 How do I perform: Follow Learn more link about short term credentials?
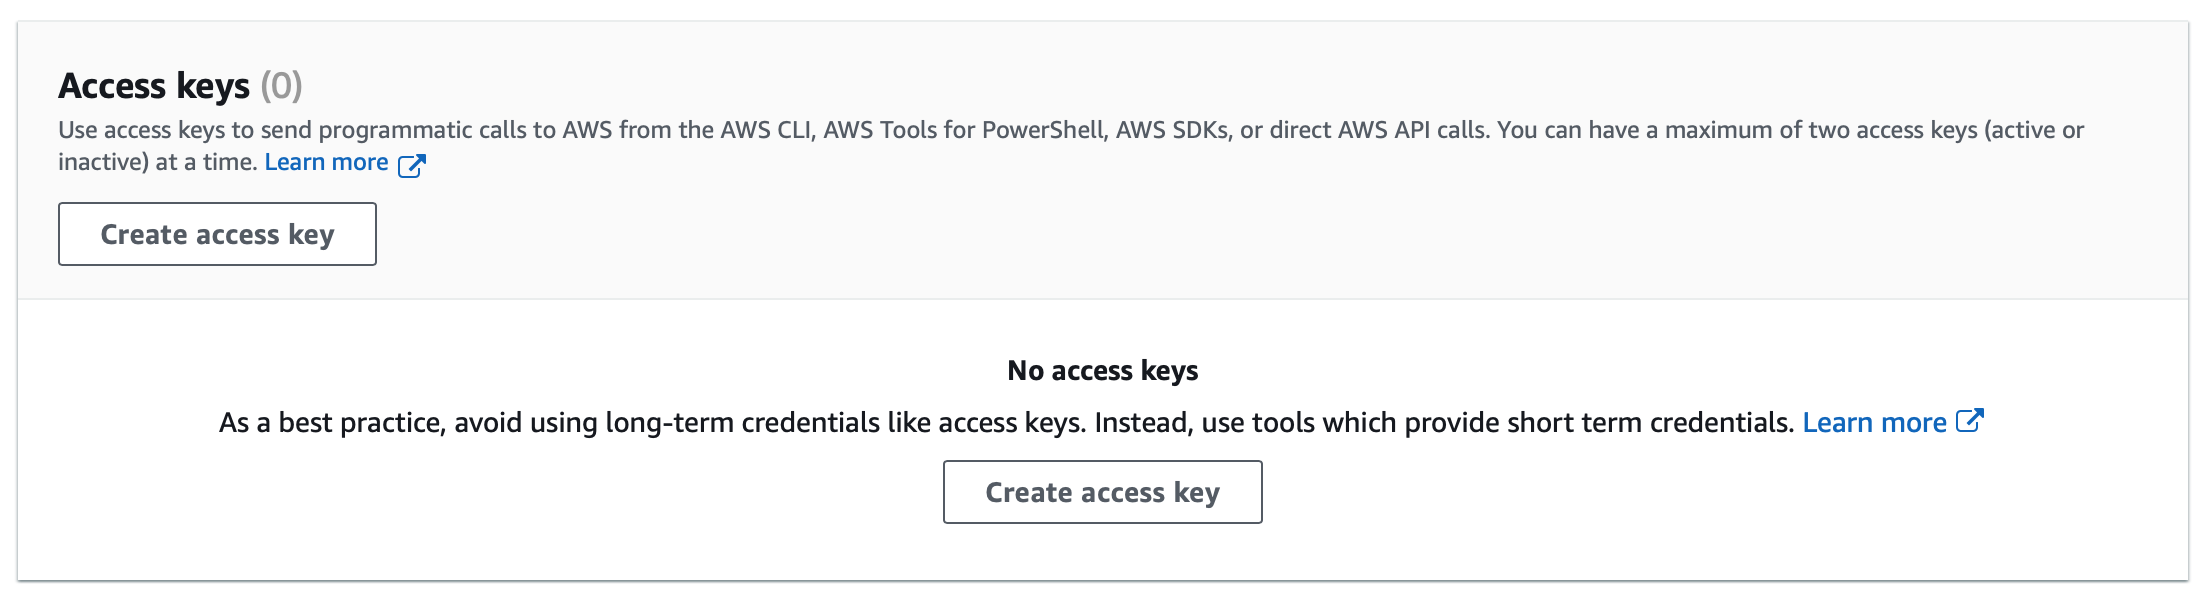(x=1874, y=422)
